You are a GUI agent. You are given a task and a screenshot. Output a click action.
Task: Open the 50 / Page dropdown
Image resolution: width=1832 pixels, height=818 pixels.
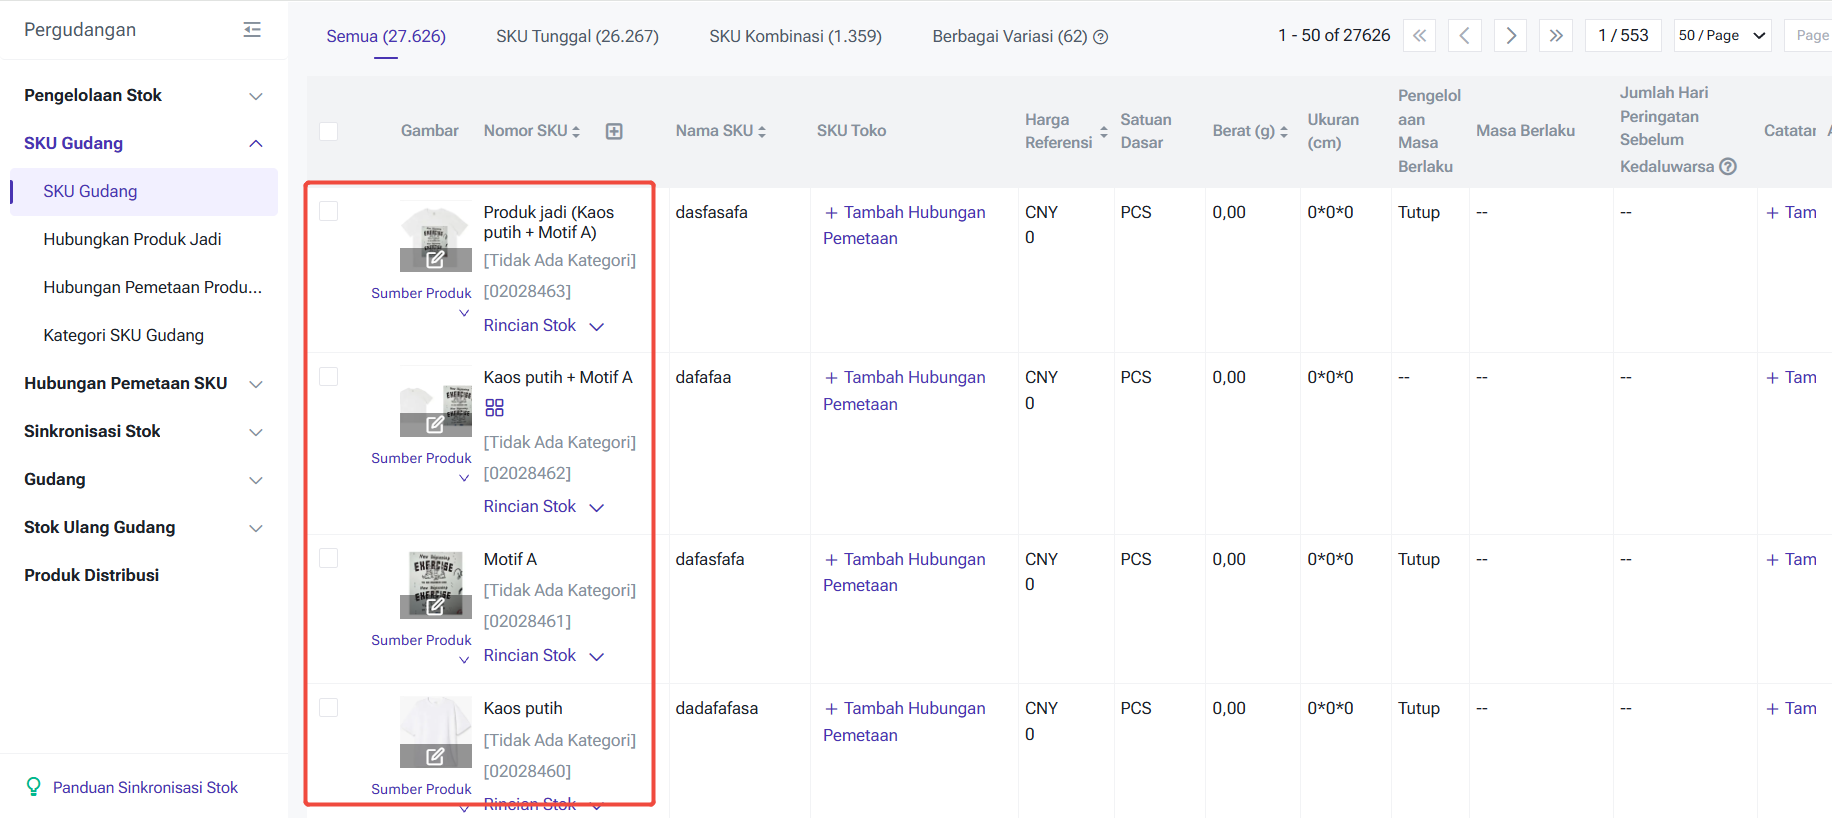pyautogui.click(x=1722, y=36)
